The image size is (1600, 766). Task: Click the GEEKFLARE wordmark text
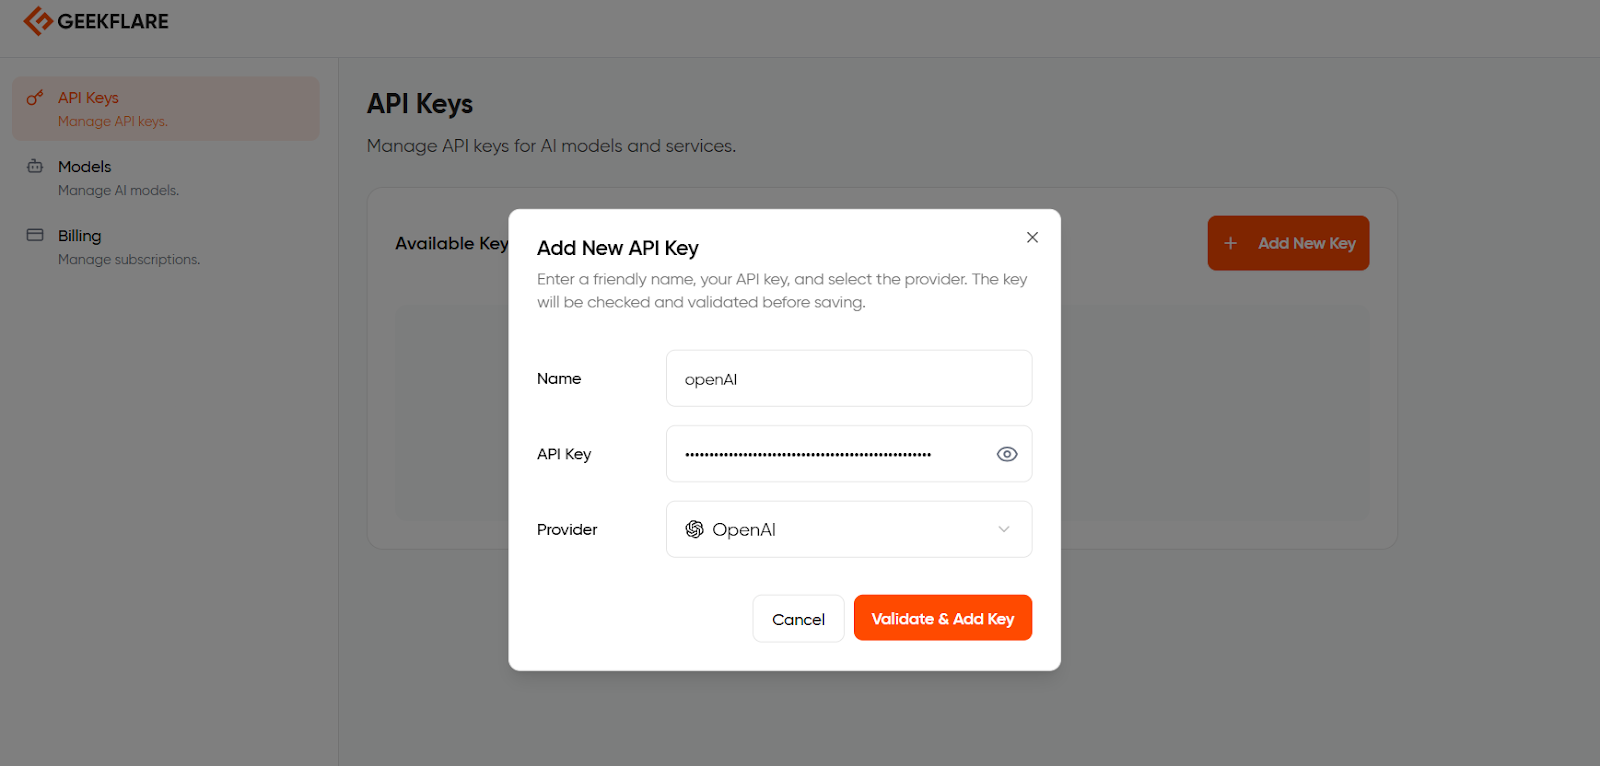[x=113, y=21]
